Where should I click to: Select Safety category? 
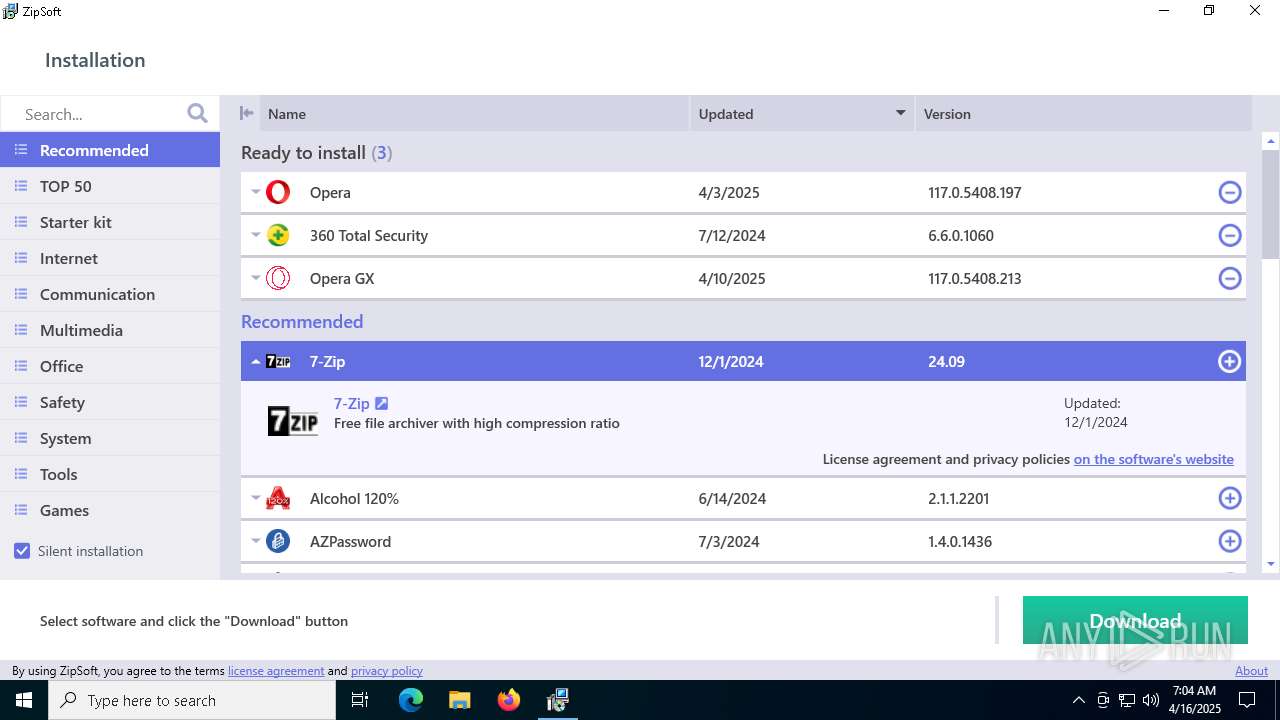pyautogui.click(x=110, y=402)
